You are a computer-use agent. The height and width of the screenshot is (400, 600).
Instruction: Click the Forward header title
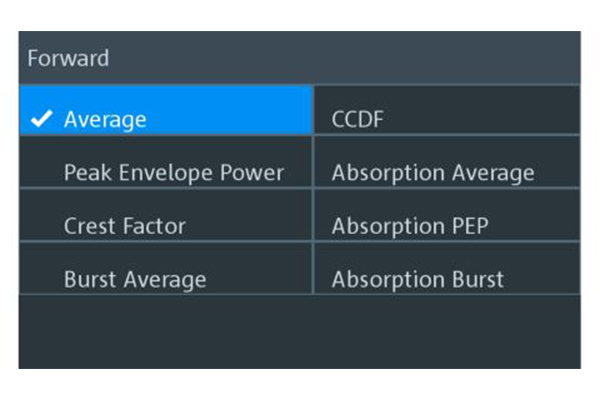pyautogui.click(x=68, y=58)
